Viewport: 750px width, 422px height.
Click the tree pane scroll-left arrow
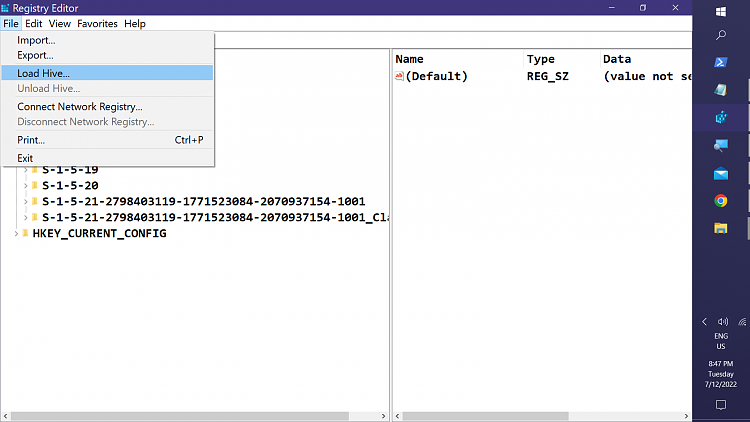(5, 416)
